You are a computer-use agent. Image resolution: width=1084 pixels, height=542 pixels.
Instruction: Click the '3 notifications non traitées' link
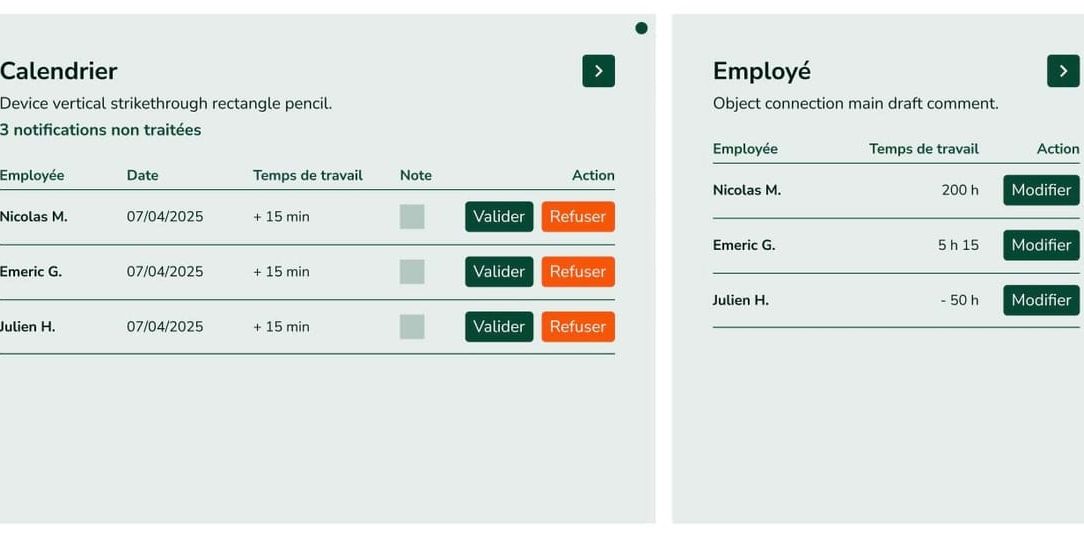pyautogui.click(x=100, y=130)
